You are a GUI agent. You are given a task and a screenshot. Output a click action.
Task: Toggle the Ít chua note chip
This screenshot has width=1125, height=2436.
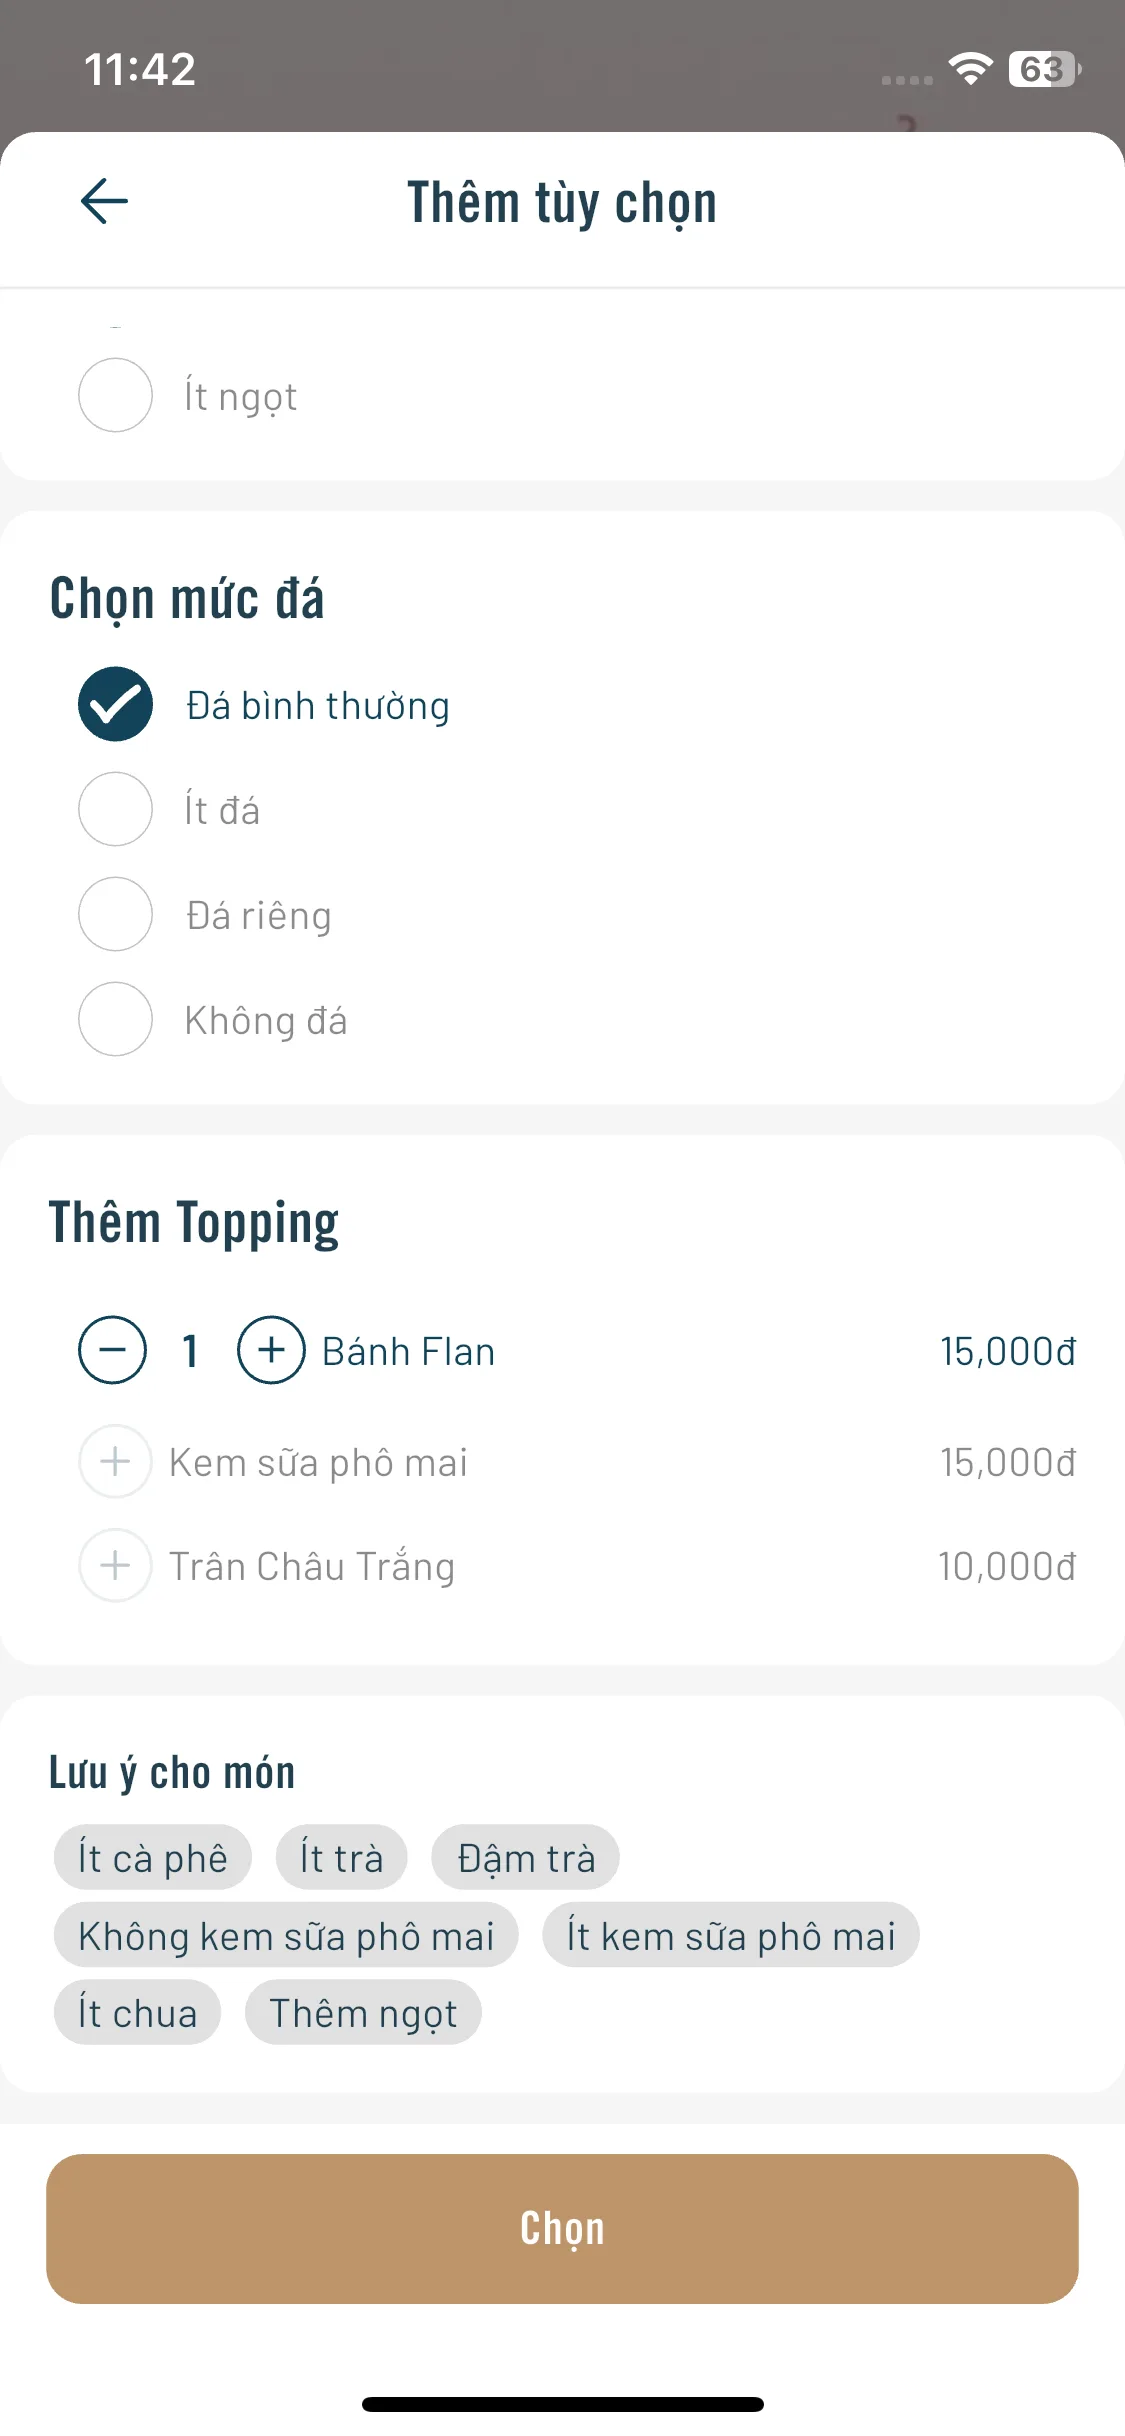(x=138, y=2013)
